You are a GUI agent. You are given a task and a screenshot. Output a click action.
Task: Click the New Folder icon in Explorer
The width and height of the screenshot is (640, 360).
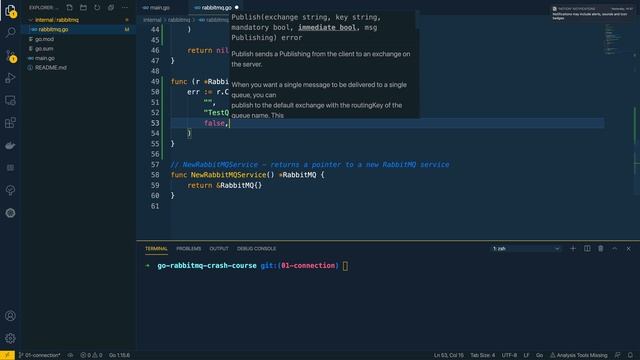pyautogui.click(x=83, y=7)
